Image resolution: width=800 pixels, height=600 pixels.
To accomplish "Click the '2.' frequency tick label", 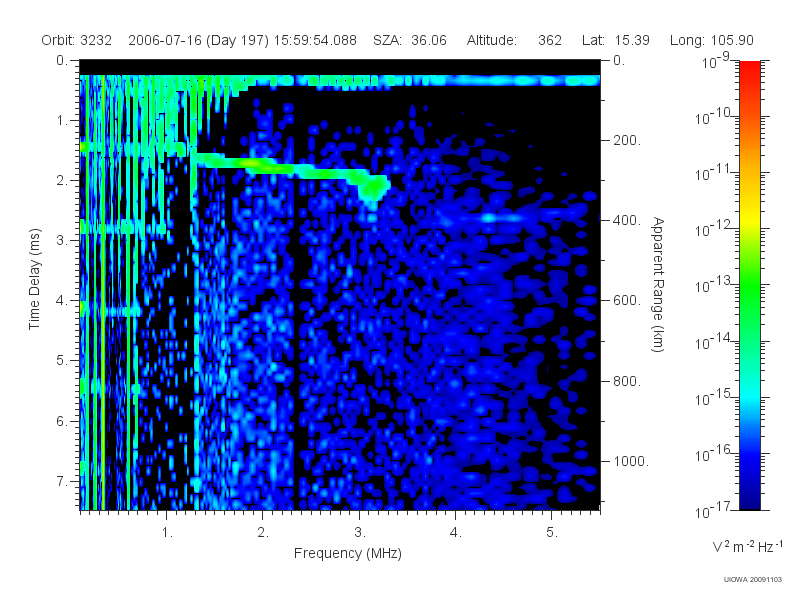I will click(263, 532).
